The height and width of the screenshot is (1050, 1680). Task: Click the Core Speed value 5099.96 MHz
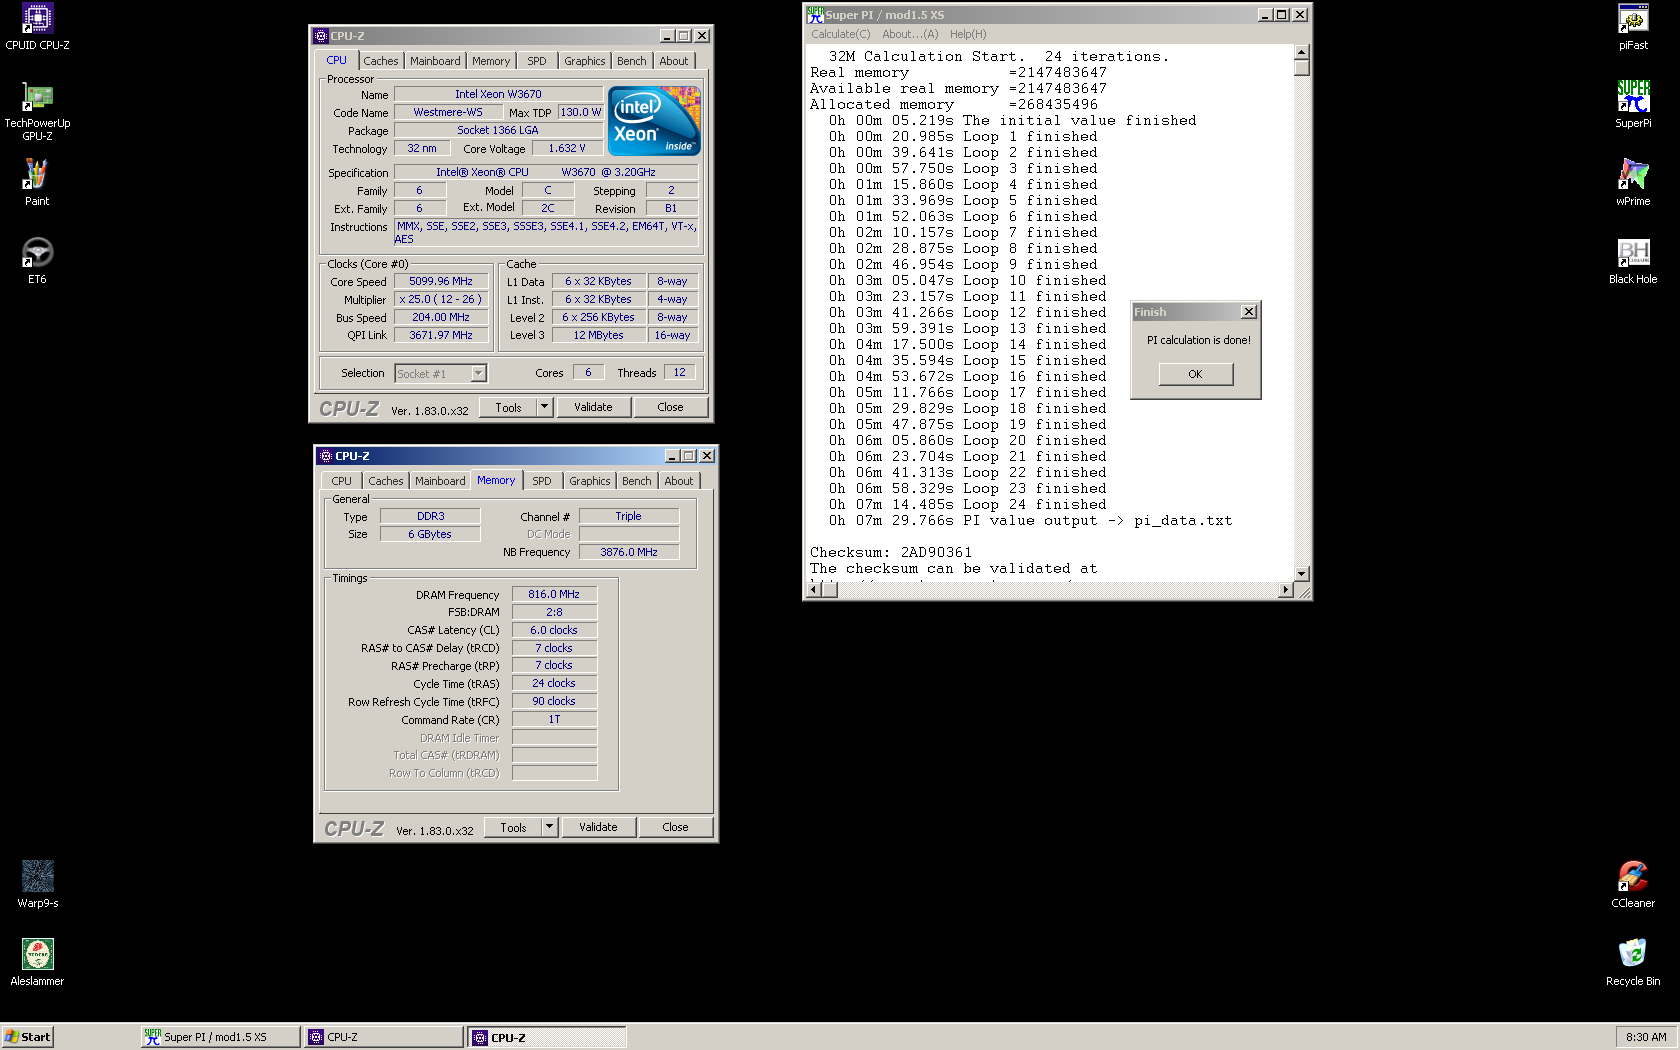pyautogui.click(x=441, y=281)
